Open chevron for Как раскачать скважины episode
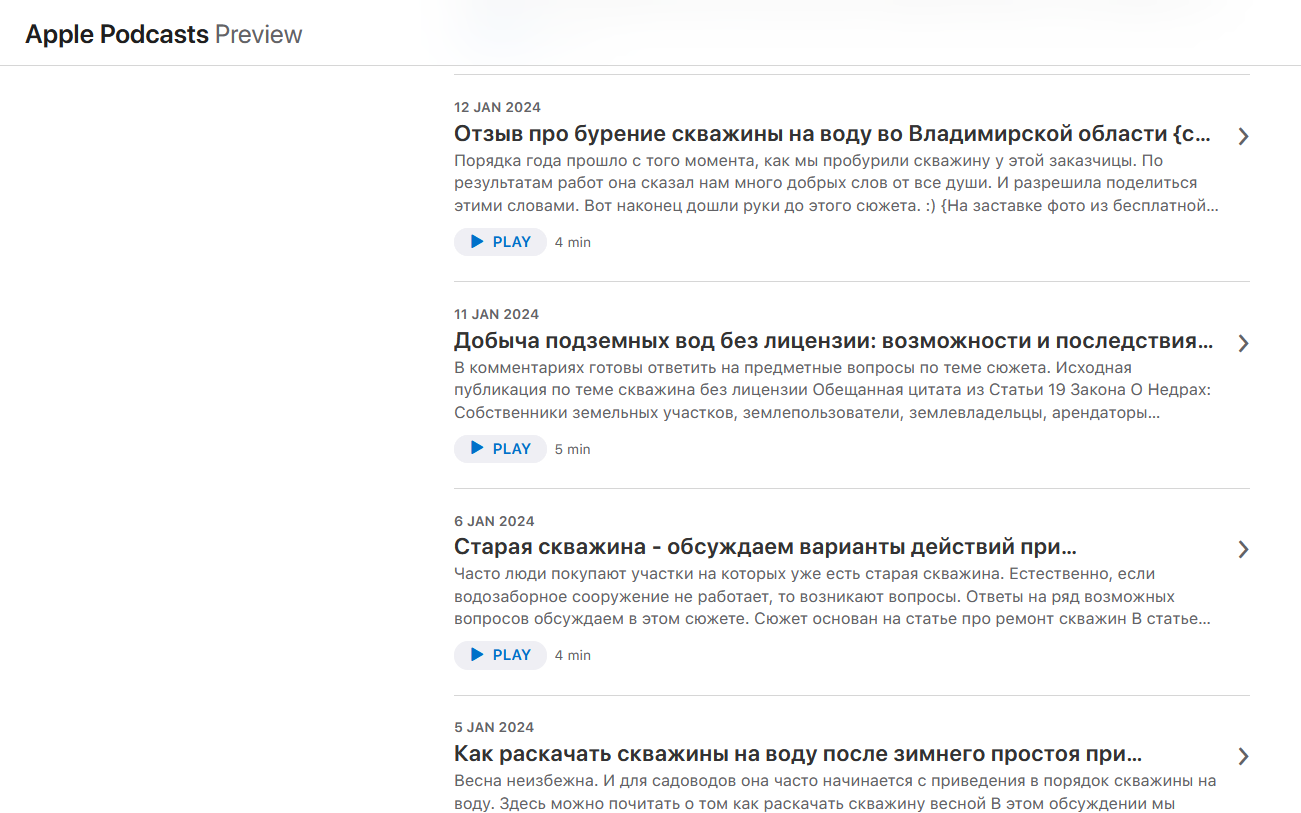 pyautogui.click(x=1243, y=756)
